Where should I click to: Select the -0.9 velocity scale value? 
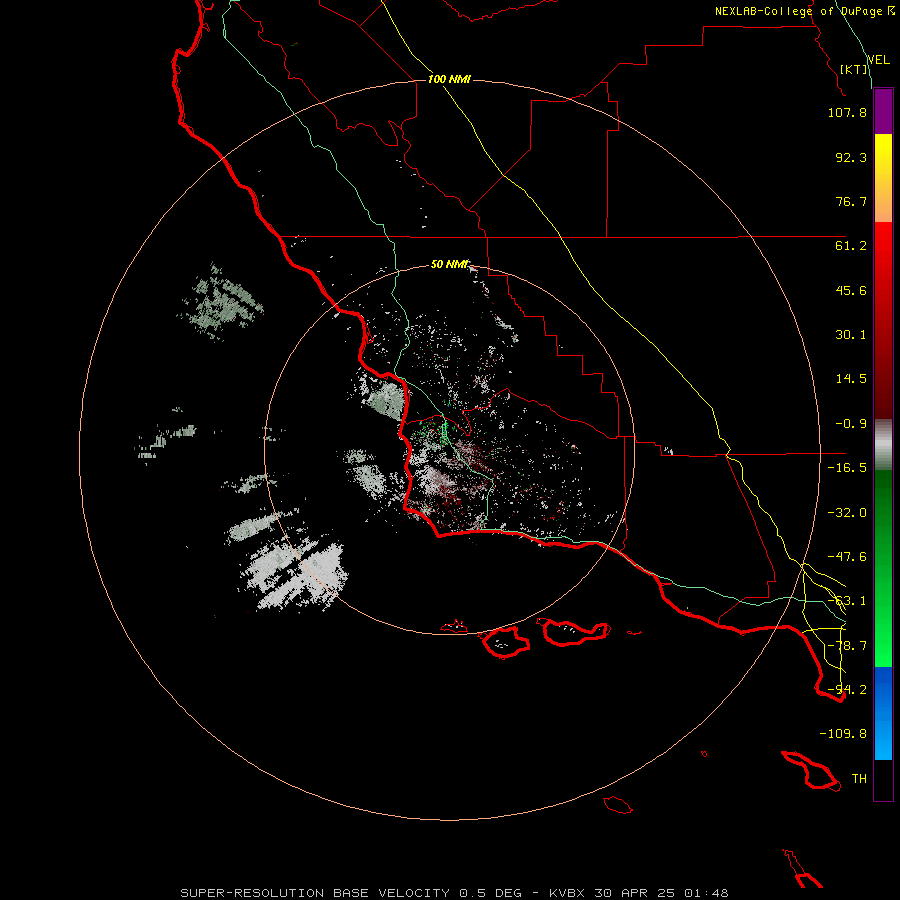[x=851, y=424]
